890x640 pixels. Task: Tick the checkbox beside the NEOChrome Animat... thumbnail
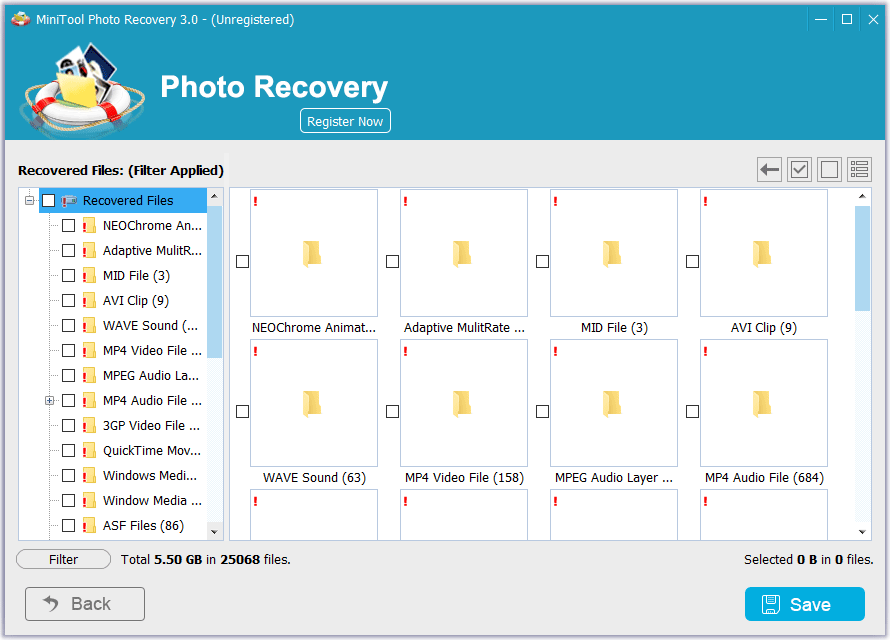[x=242, y=262]
